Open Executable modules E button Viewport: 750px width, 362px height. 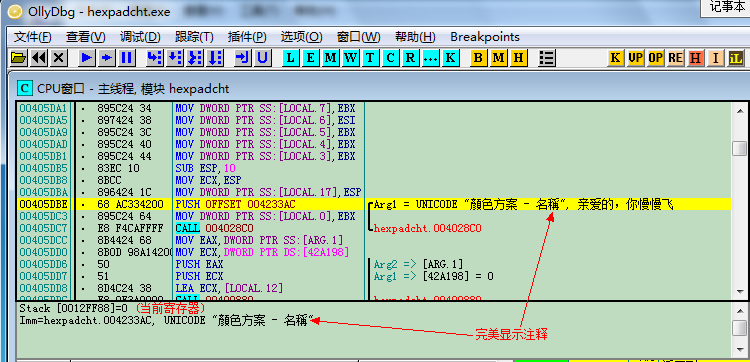310,58
